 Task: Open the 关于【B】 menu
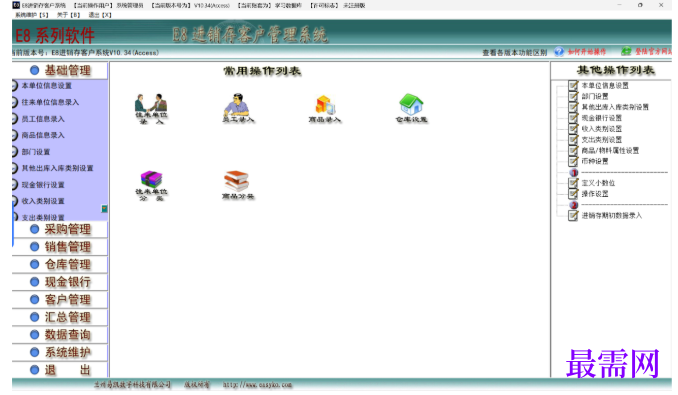point(68,15)
